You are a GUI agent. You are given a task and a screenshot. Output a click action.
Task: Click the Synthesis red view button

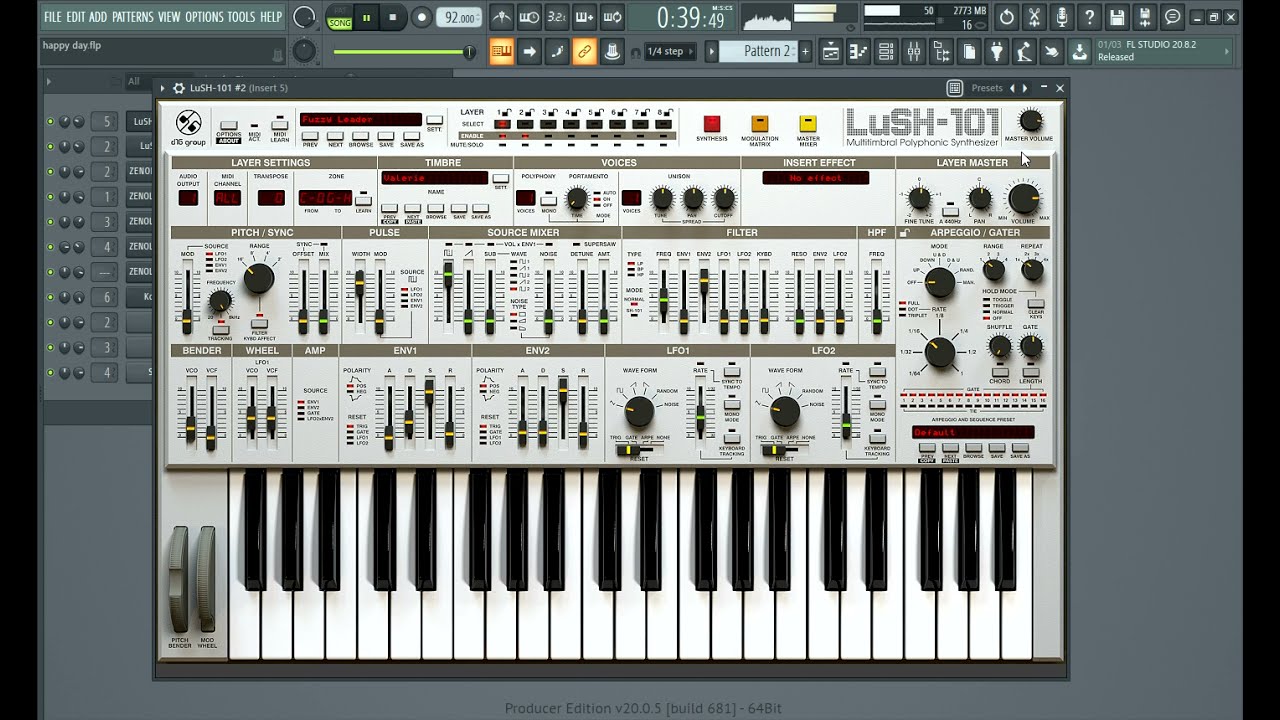(x=712, y=124)
